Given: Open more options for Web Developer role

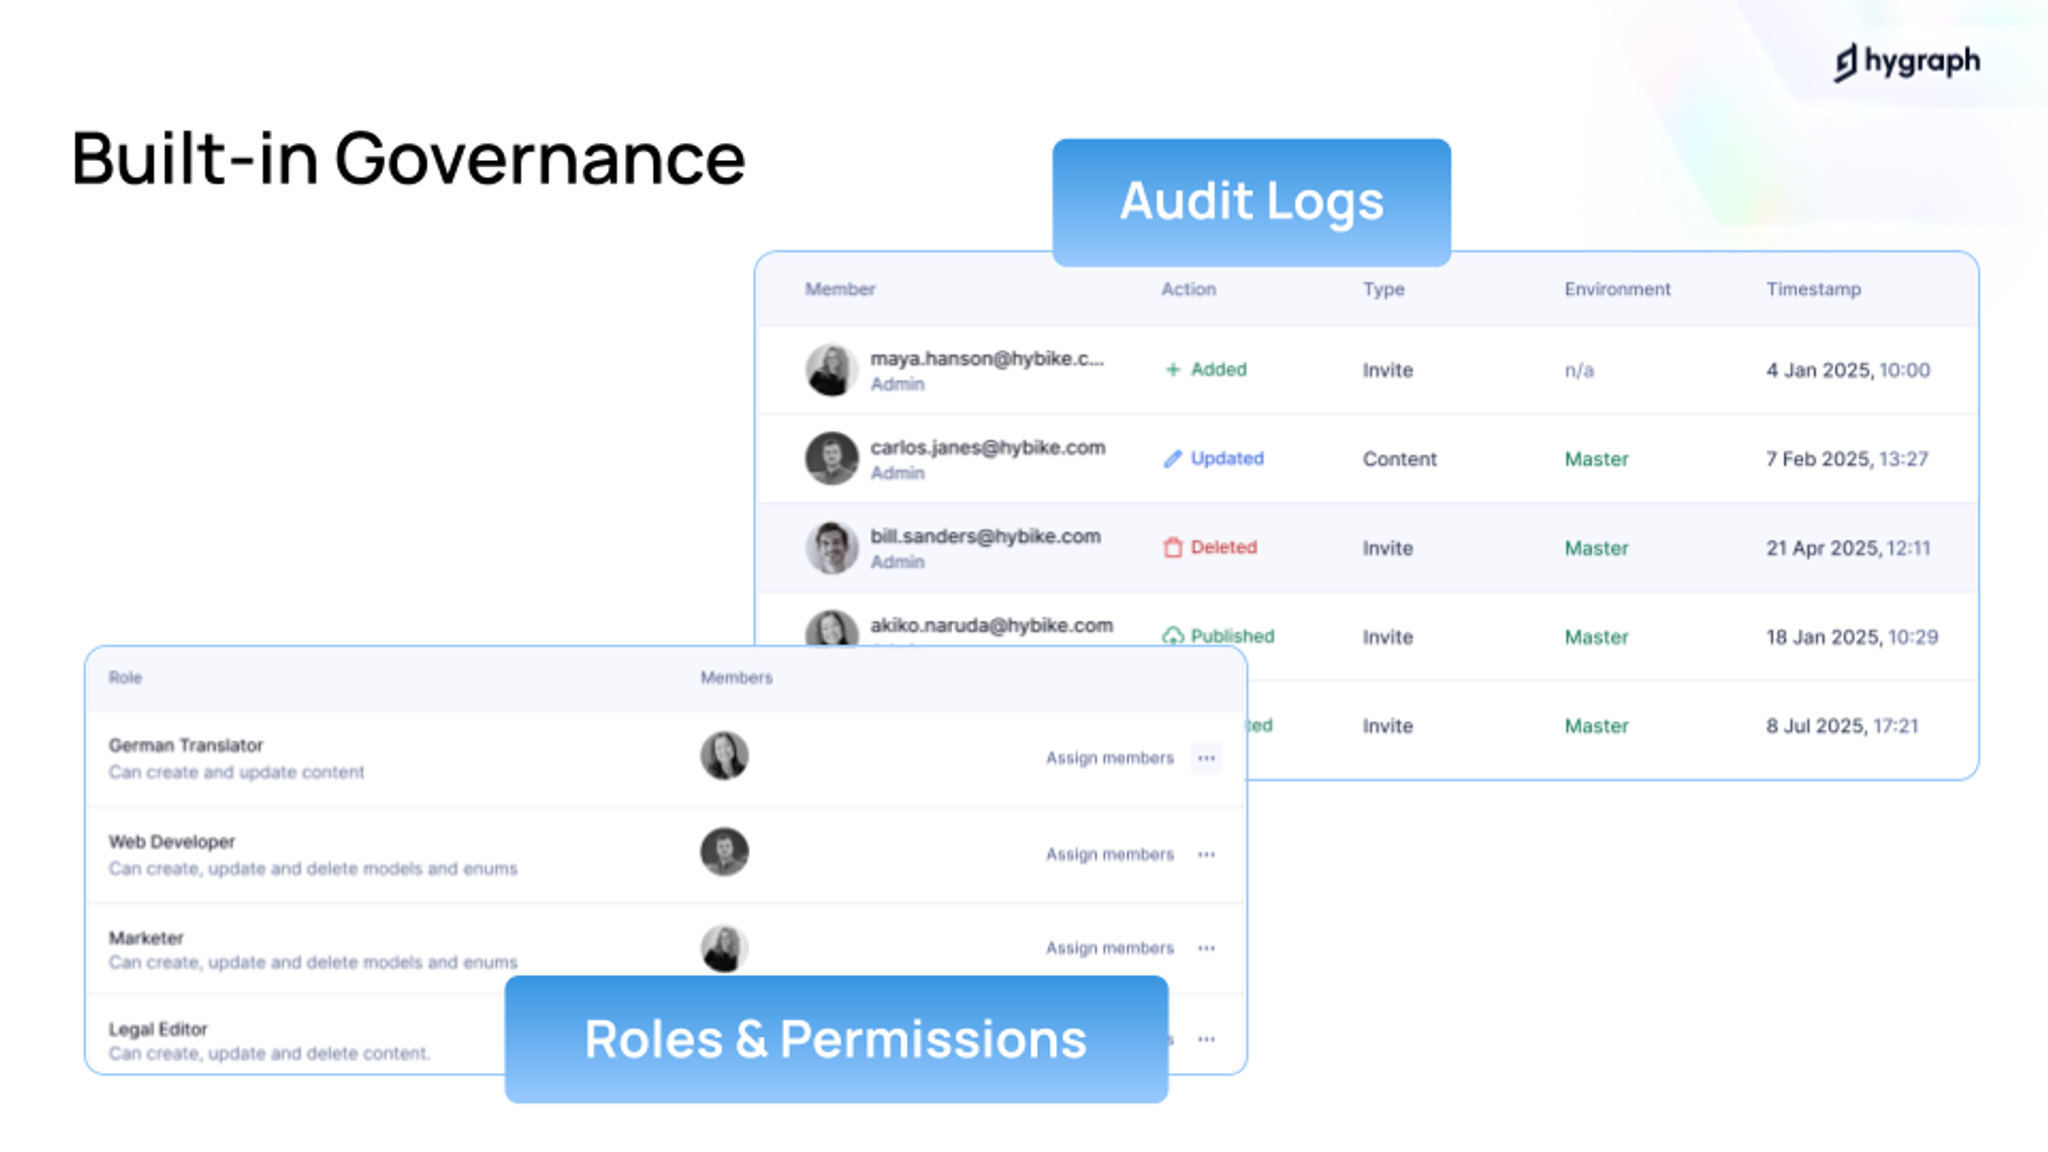Looking at the screenshot, I should tap(1206, 854).
